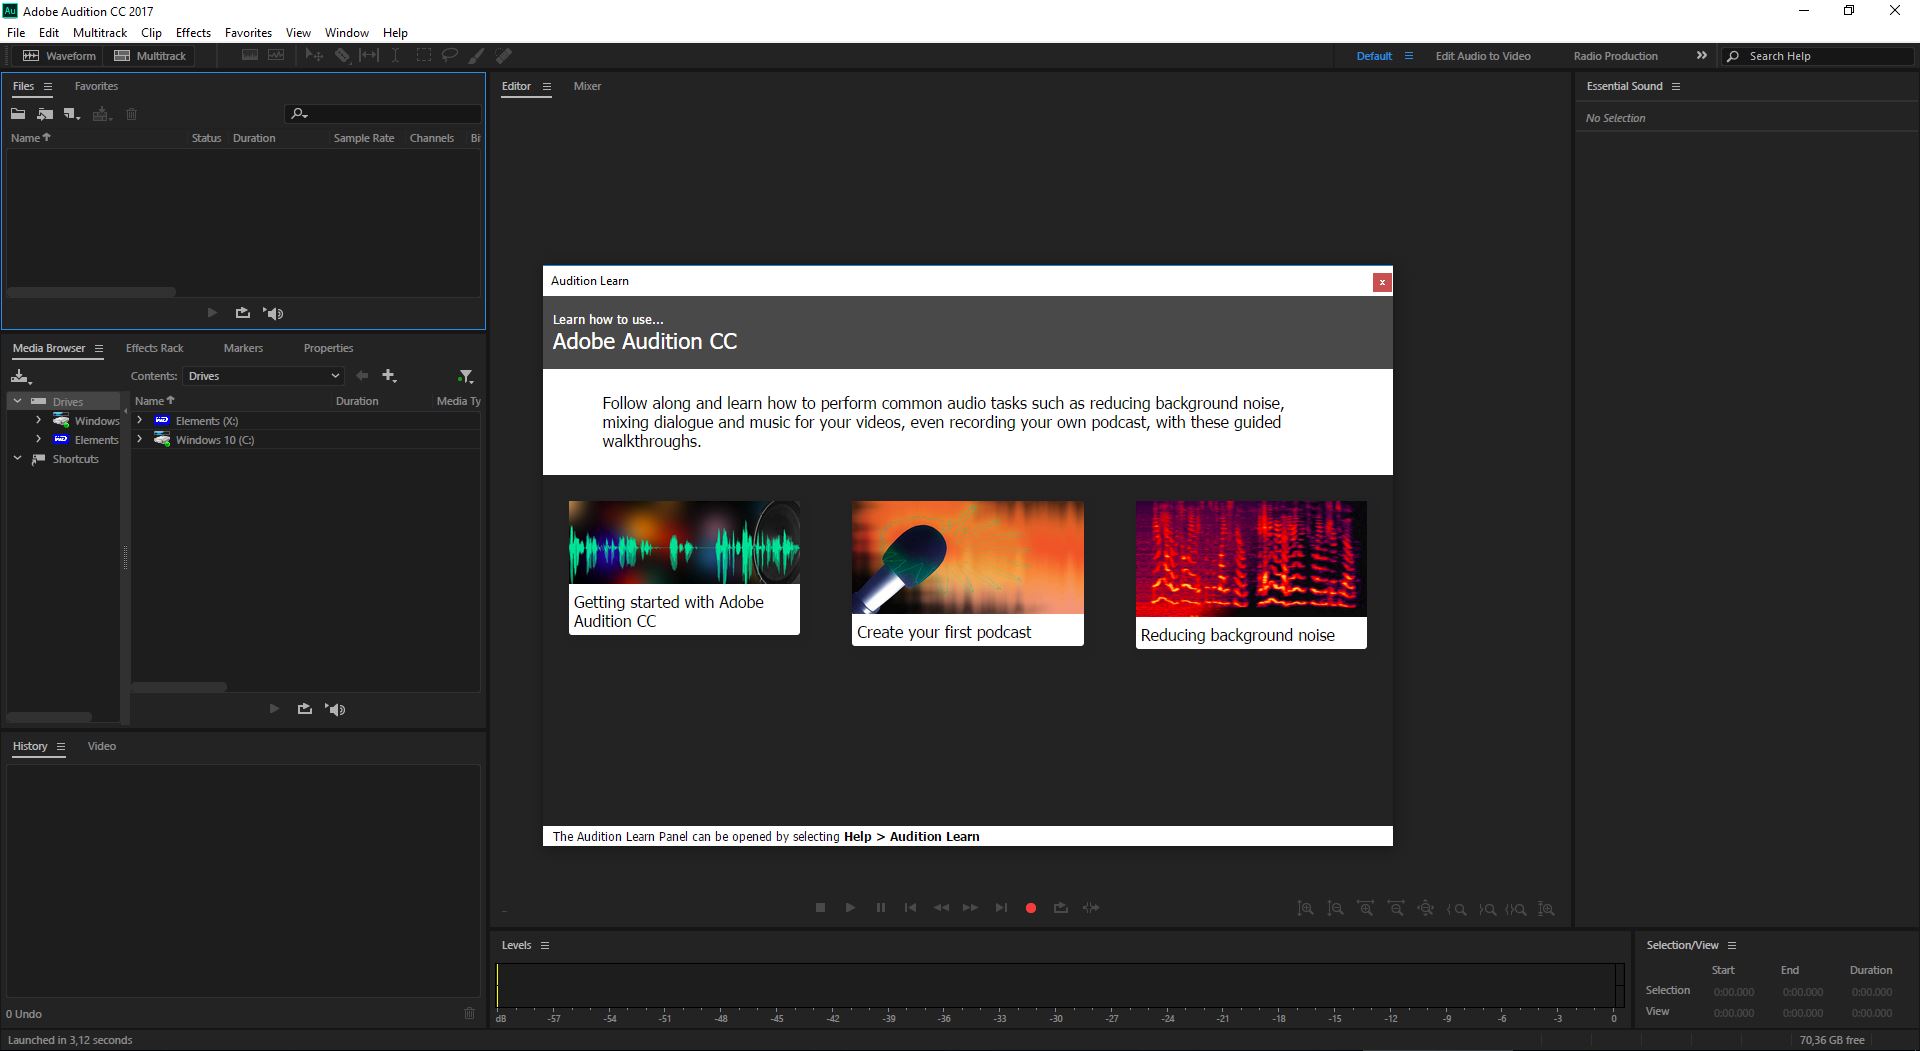Click the Zoom In at Out Point icon
Image resolution: width=1920 pixels, height=1051 pixels.
point(1487,909)
